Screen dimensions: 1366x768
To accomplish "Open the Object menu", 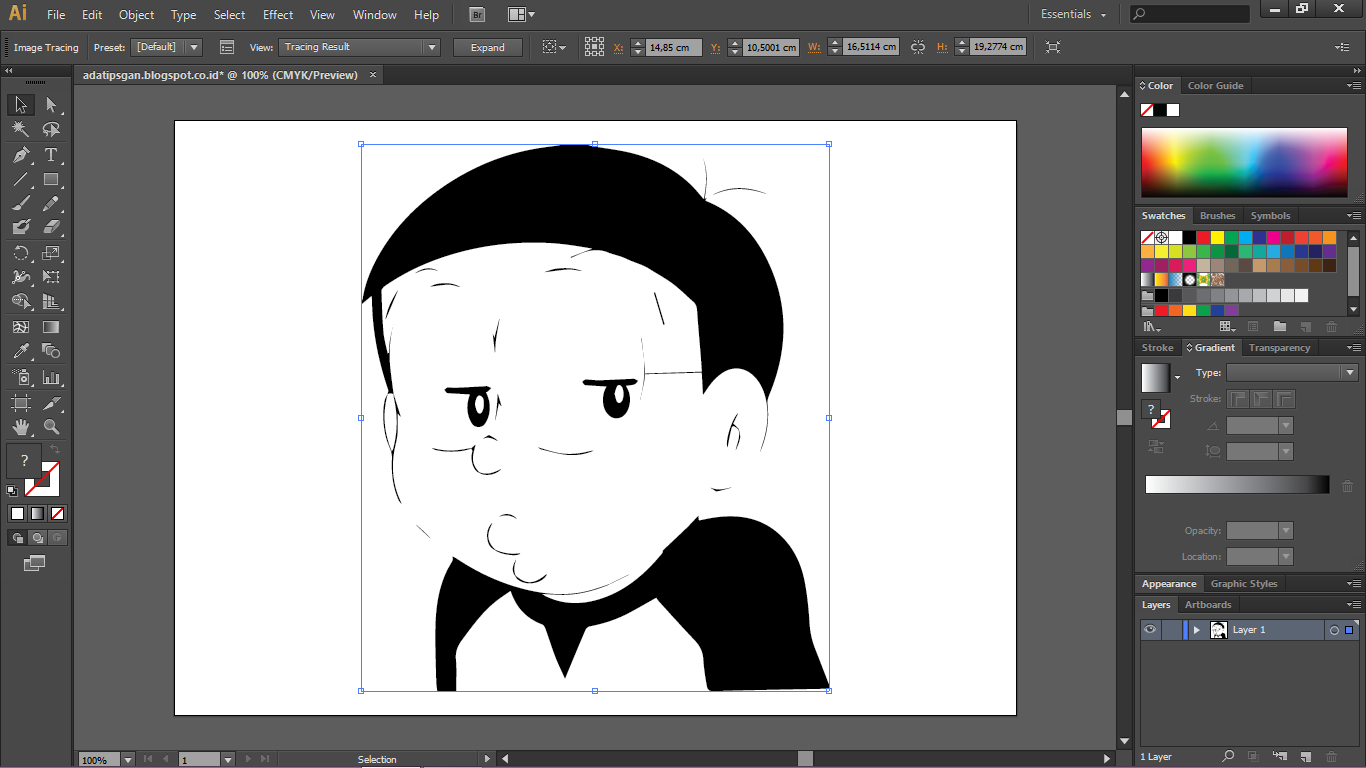I will pos(136,14).
